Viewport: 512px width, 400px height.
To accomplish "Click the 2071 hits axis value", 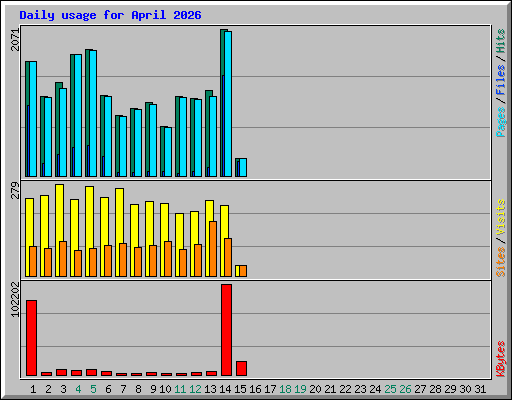I will point(15,40).
